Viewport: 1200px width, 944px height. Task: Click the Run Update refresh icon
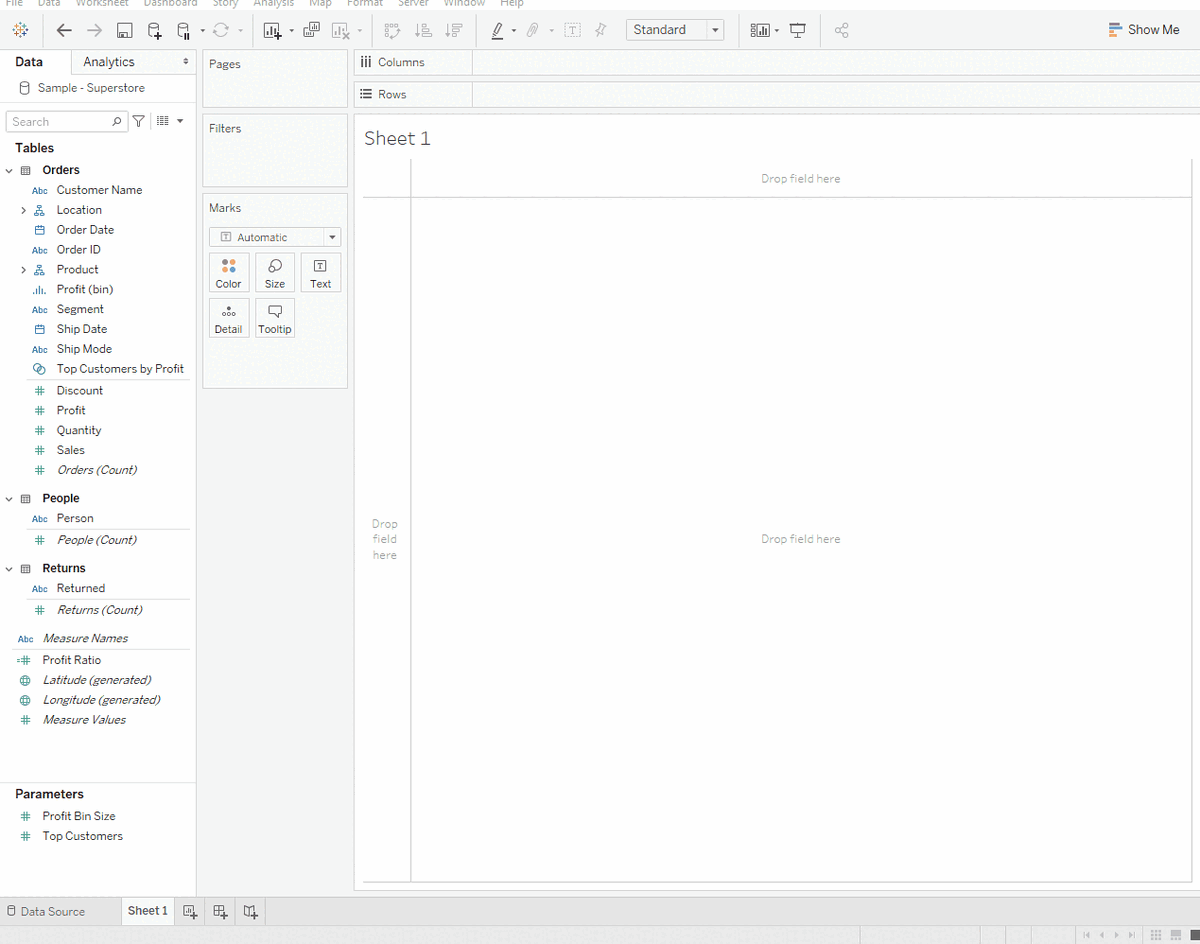pos(221,30)
